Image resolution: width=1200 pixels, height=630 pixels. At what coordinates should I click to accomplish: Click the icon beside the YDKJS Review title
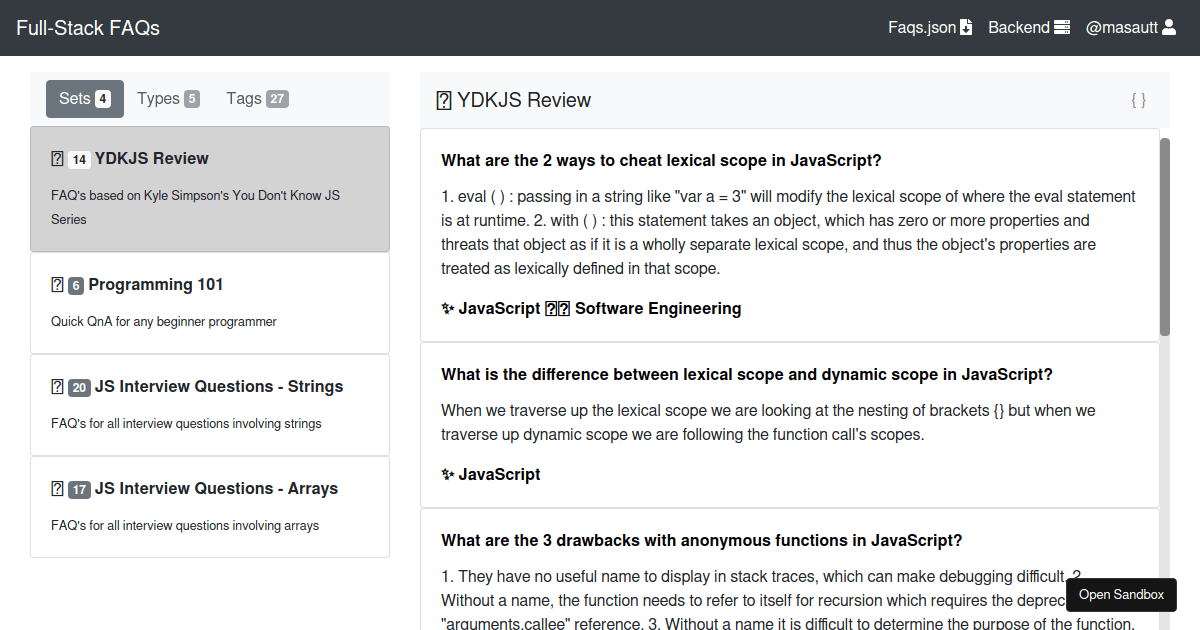[444, 99]
